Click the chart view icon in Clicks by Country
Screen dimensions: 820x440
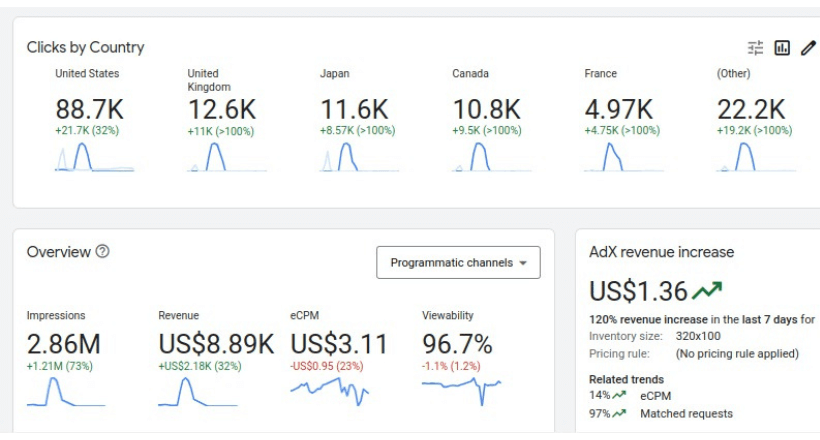(x=782, y=48)
